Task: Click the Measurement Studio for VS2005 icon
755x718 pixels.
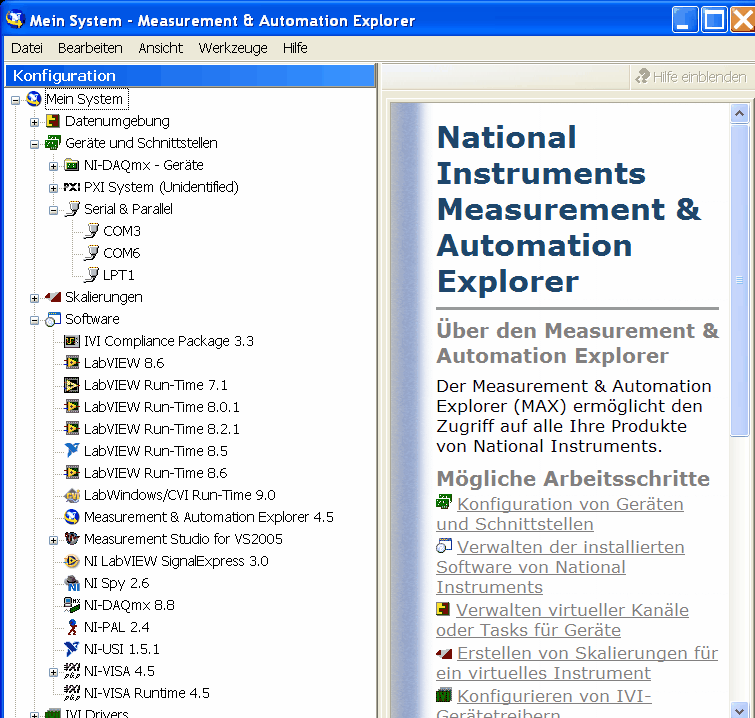Action: (72, 539)
